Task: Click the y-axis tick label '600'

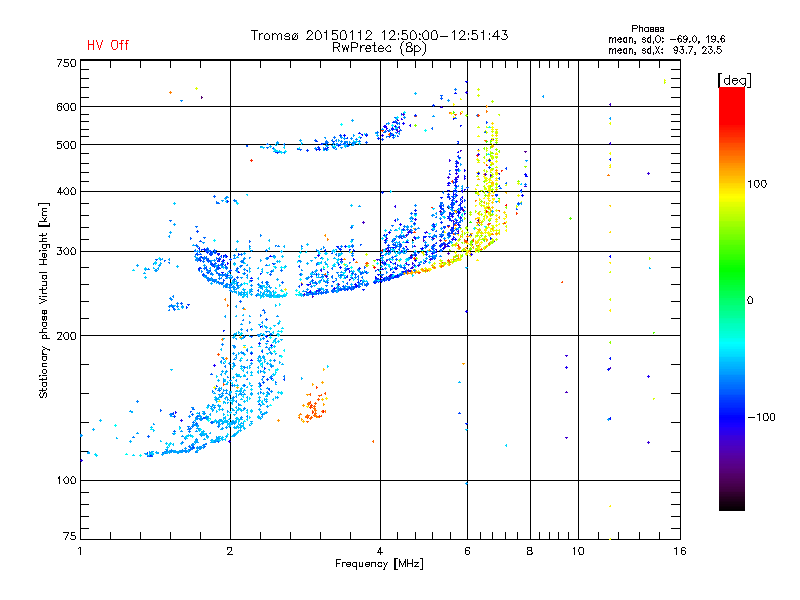Action: pyautogui.click(x=66, y=107)
